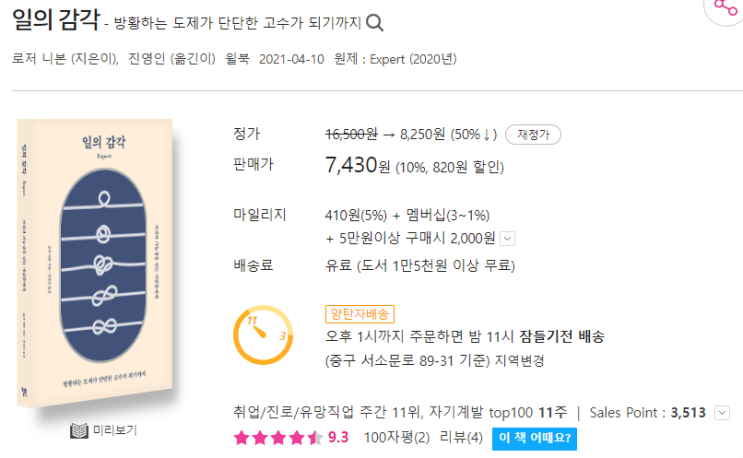Open the 리뷰(4) link
This screenshot has width=743, height=458.
461,438
